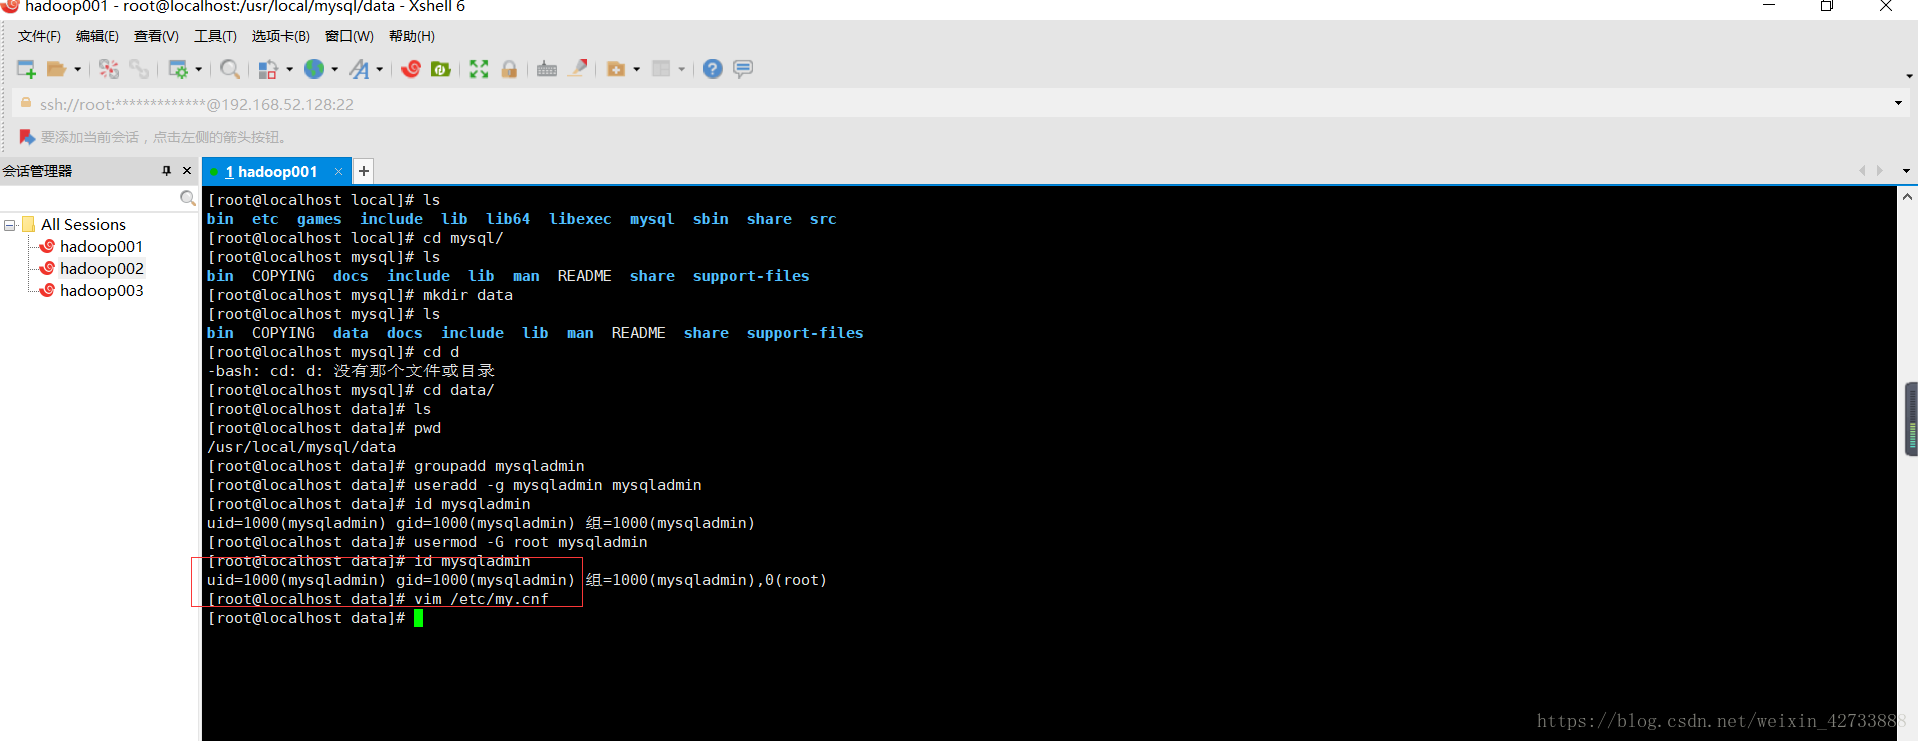This screenshot has width=1918, height=741.
Task: Click the terminal prompt cursor line
Action: tap(315, 619)
